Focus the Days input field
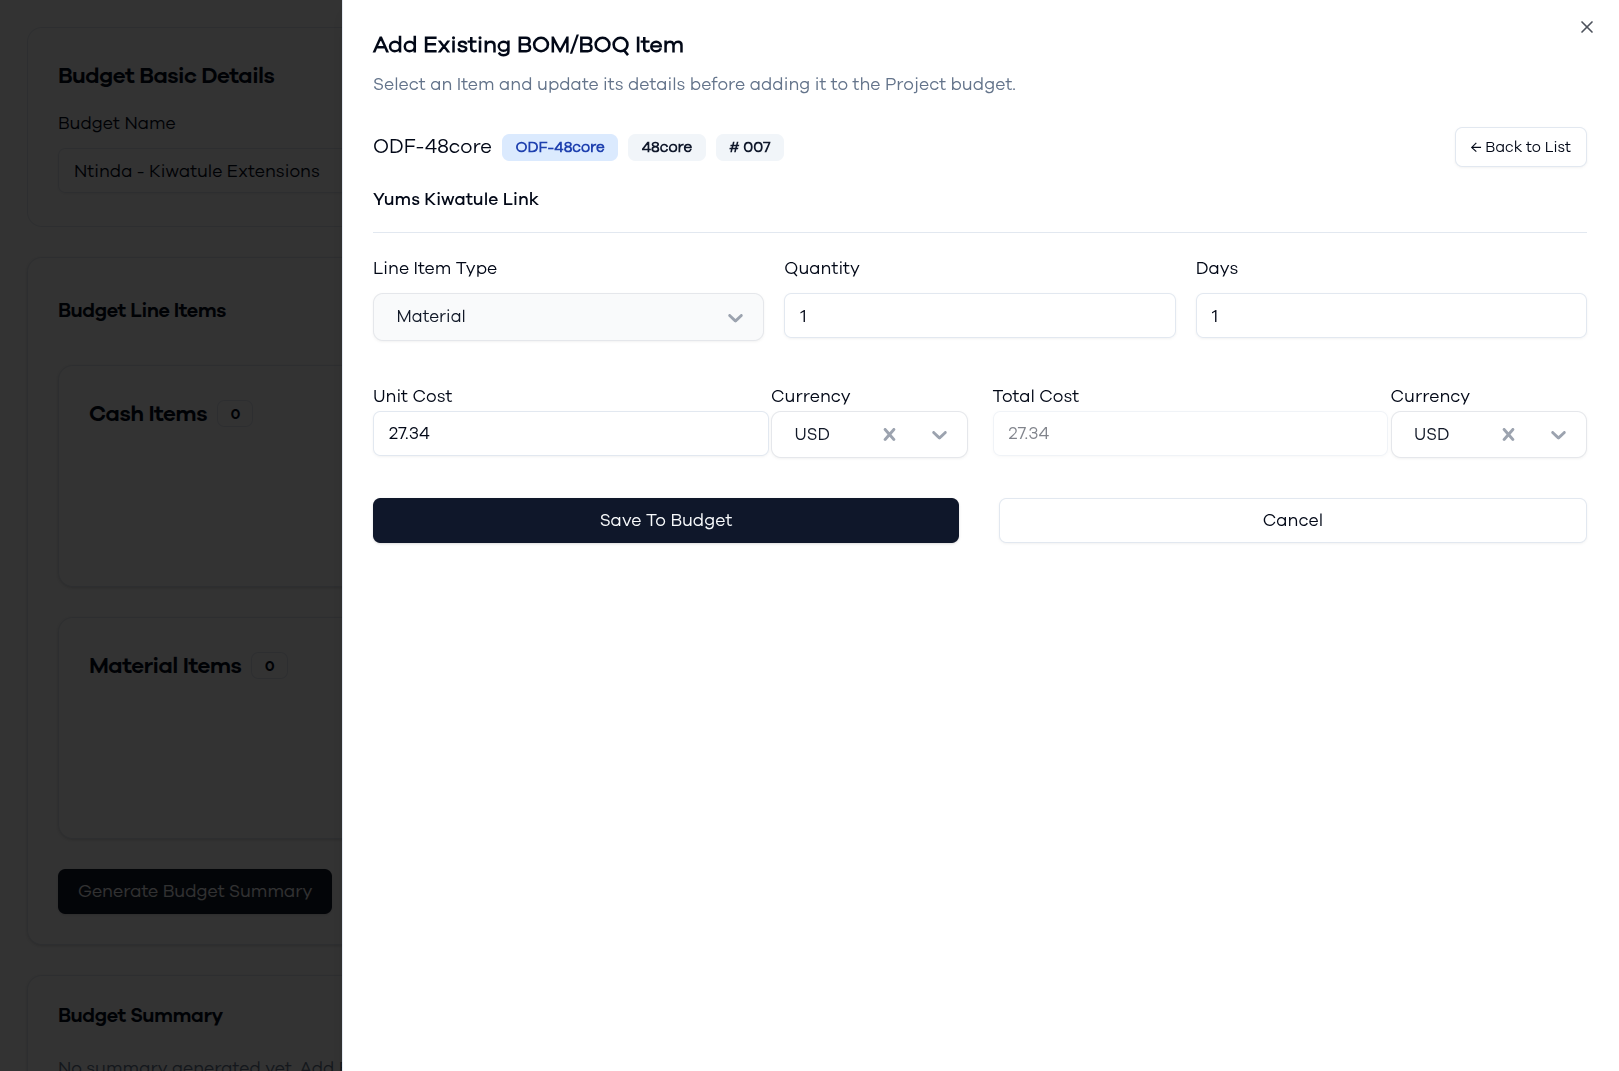Viewport: 1619px width, 1071px height. (x=1391, y=316)
